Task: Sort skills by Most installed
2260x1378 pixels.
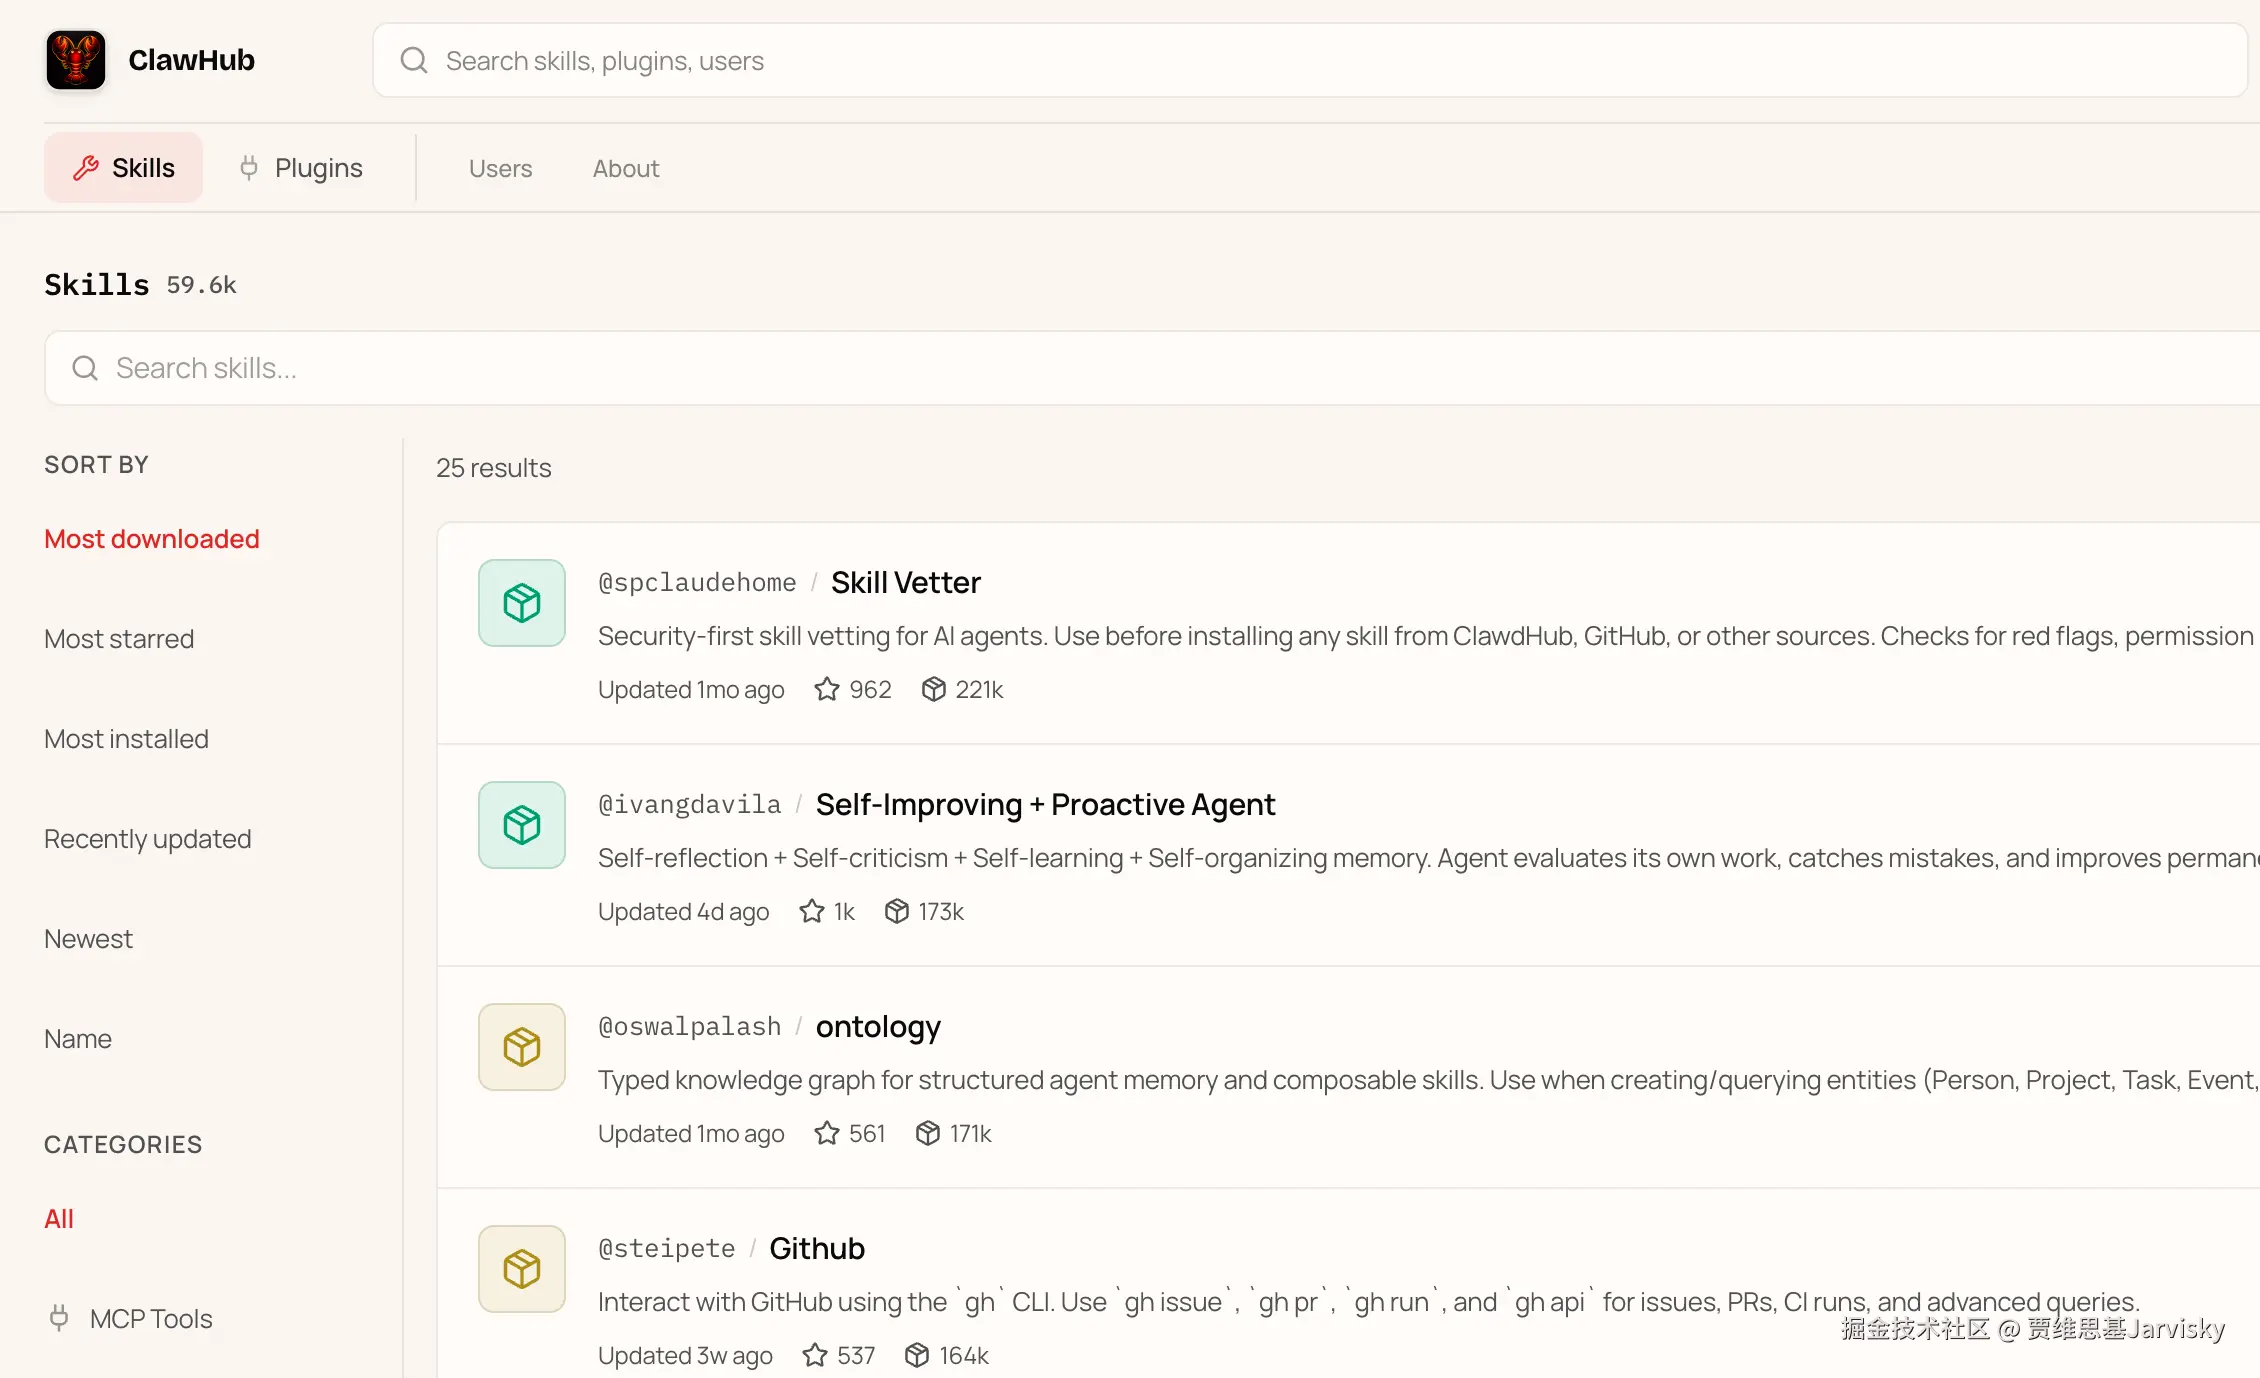Action: 126,739
